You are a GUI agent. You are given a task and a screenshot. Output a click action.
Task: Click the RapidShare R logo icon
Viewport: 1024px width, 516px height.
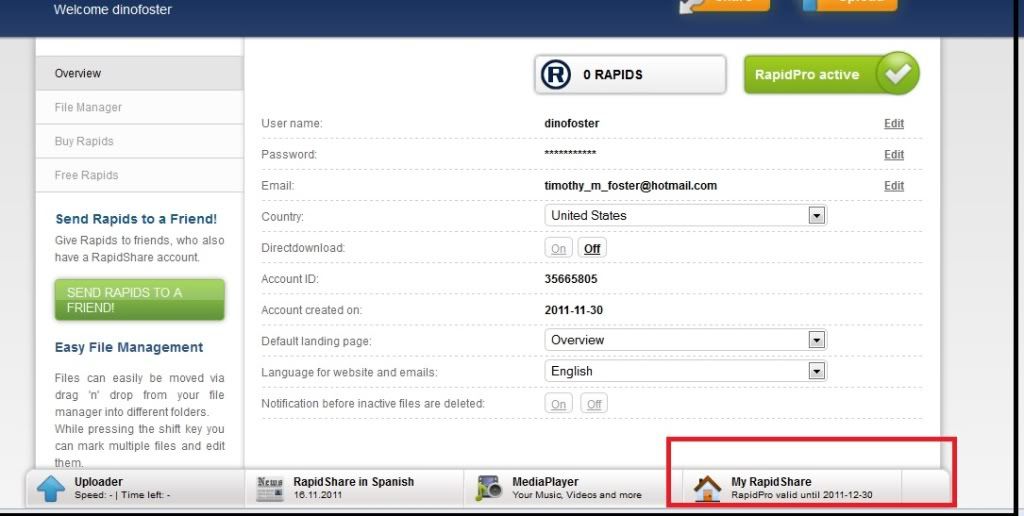556,74
